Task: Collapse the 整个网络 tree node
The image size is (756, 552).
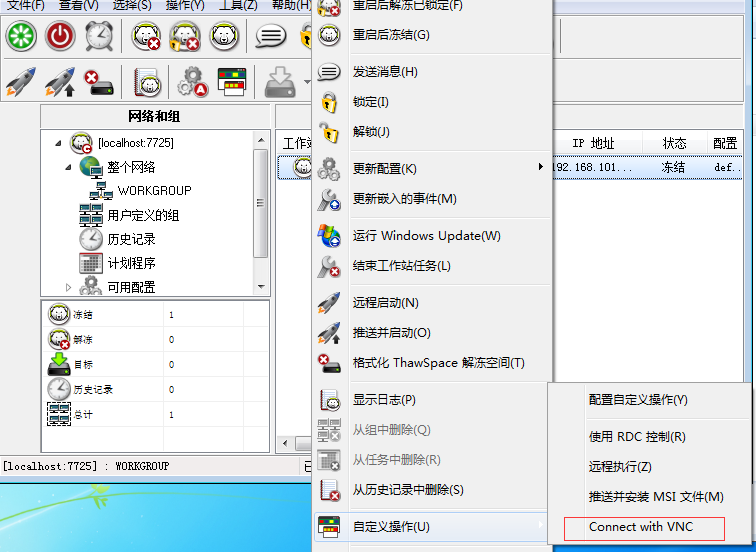Action: click(69, 167)
